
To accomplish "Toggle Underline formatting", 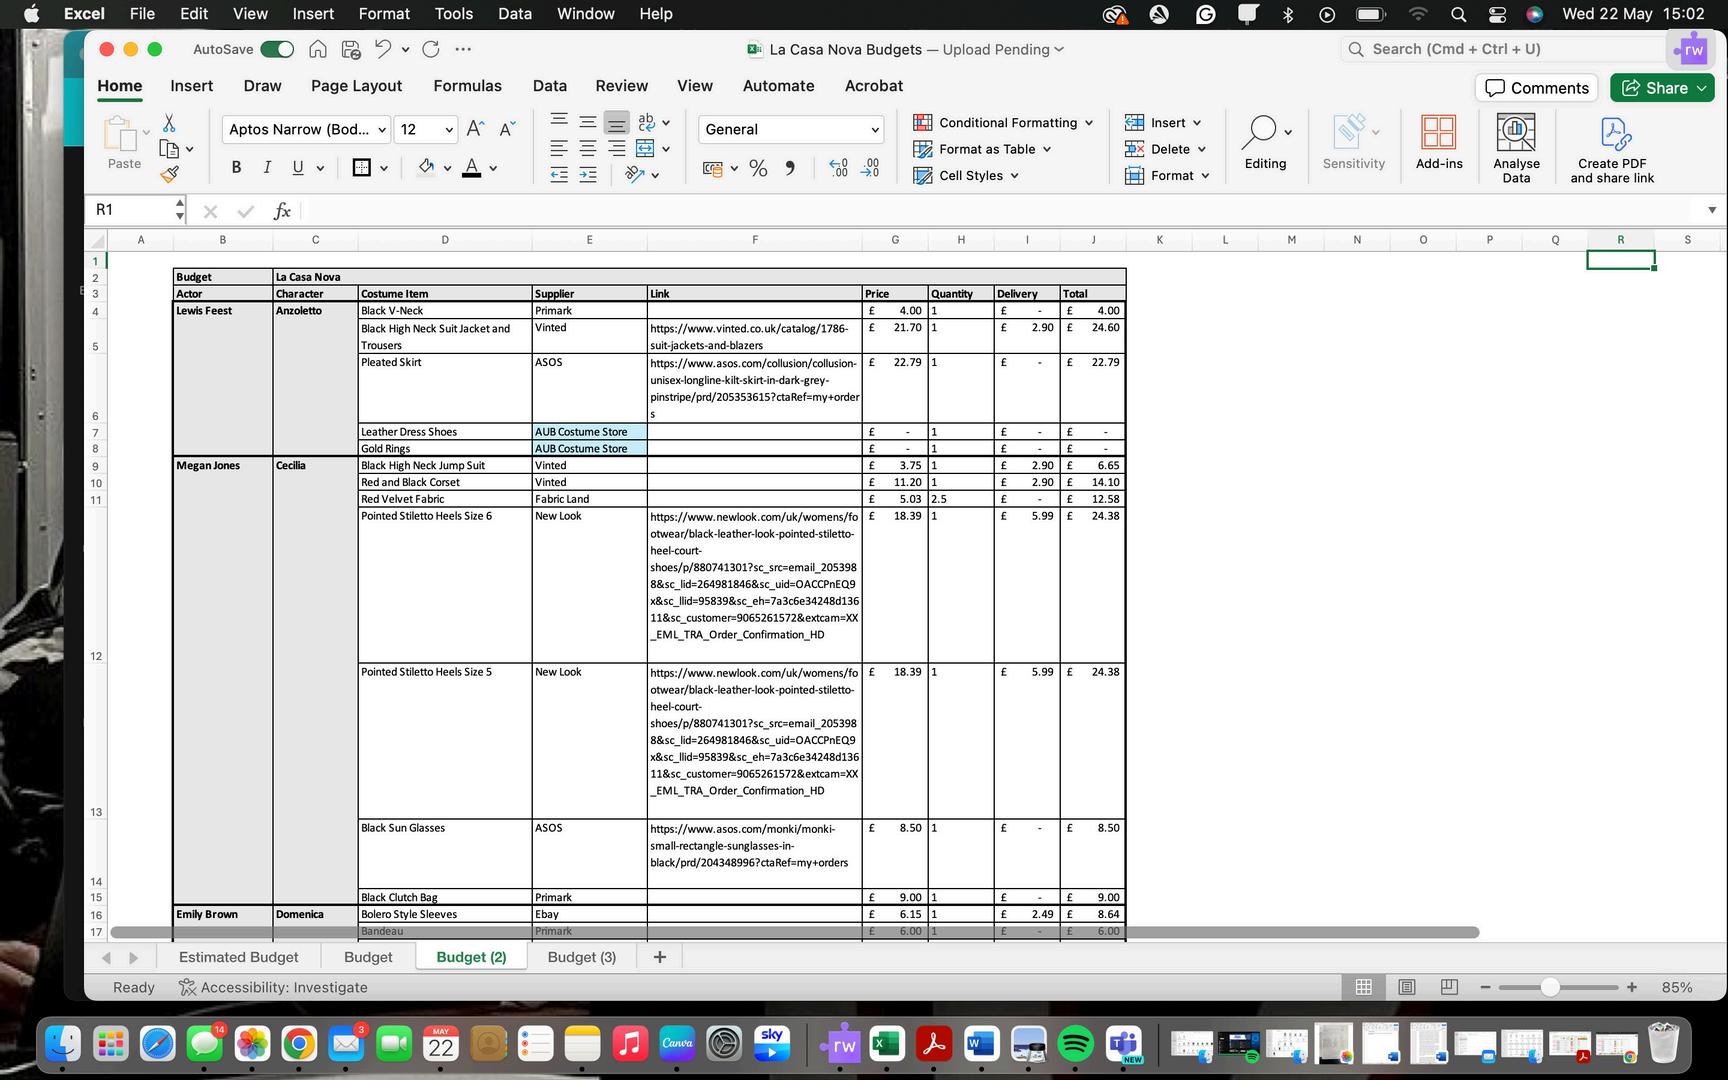I will 298,167.
